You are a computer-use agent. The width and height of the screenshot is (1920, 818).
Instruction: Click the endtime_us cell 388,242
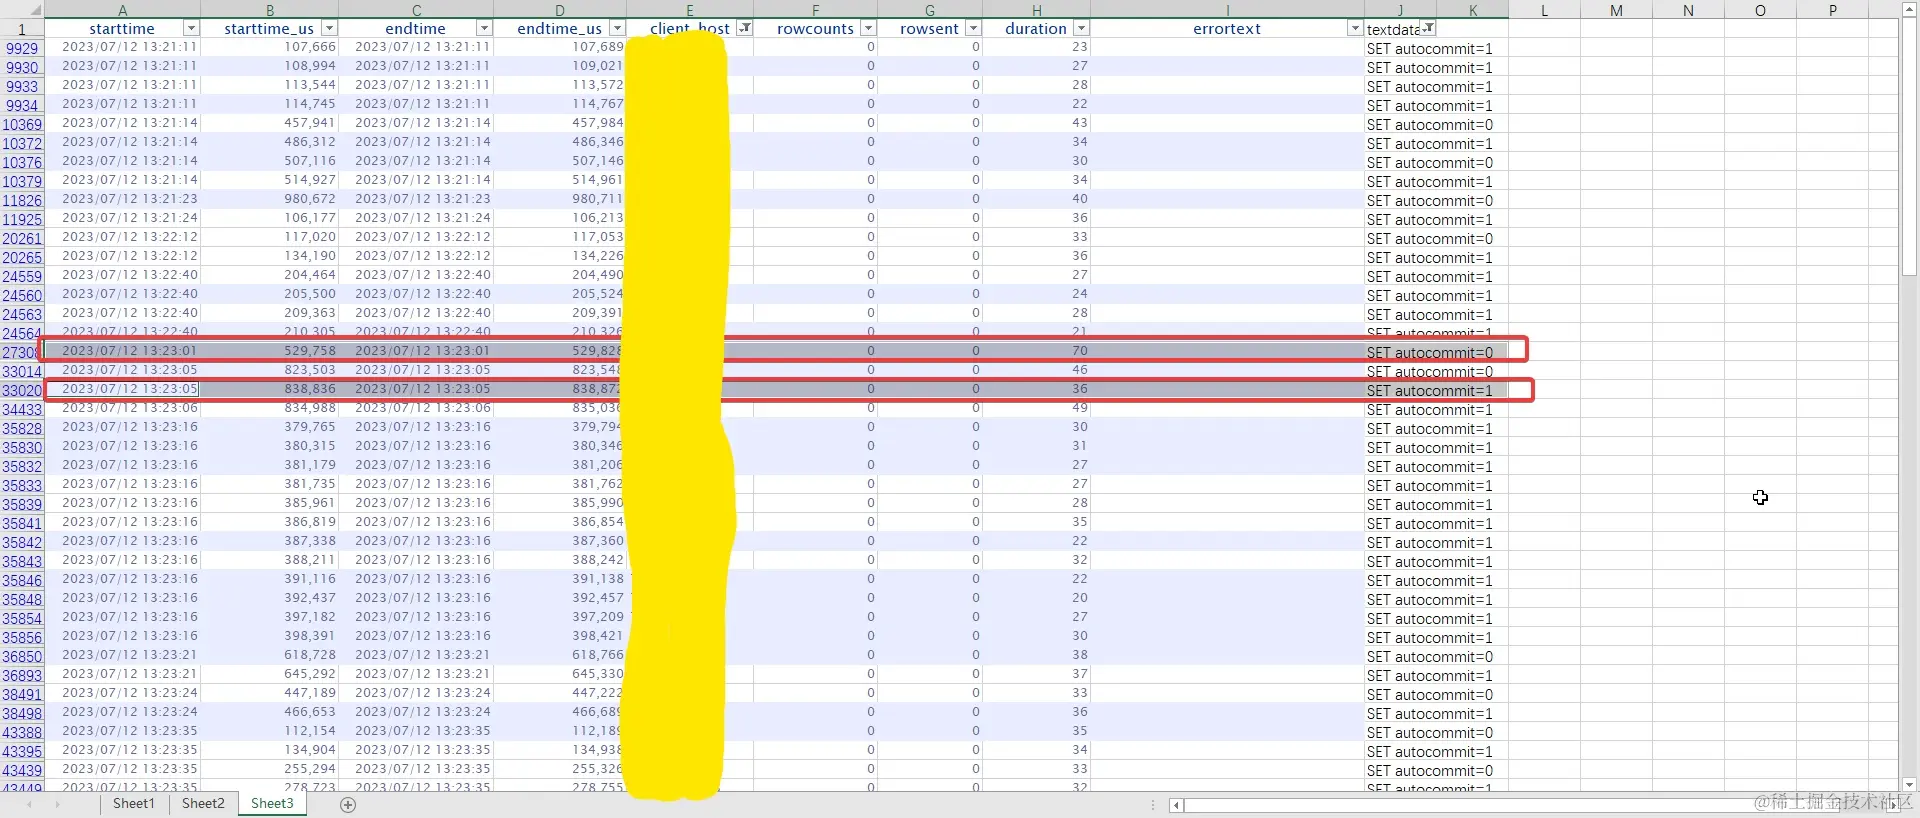[x=560, y=560]
